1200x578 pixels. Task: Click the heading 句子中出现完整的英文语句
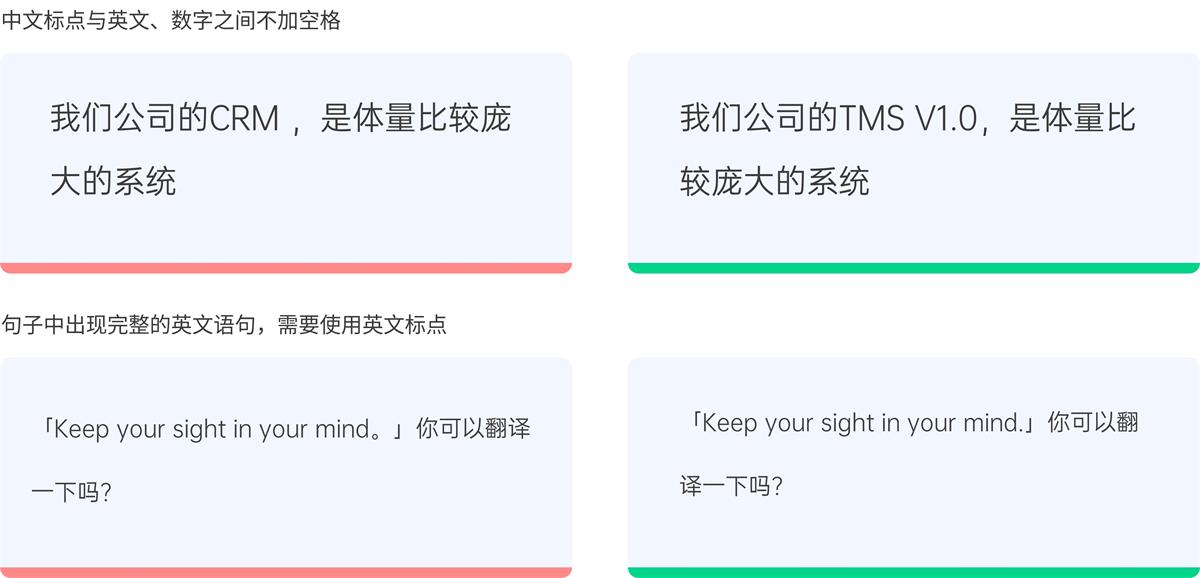[224, 325]
